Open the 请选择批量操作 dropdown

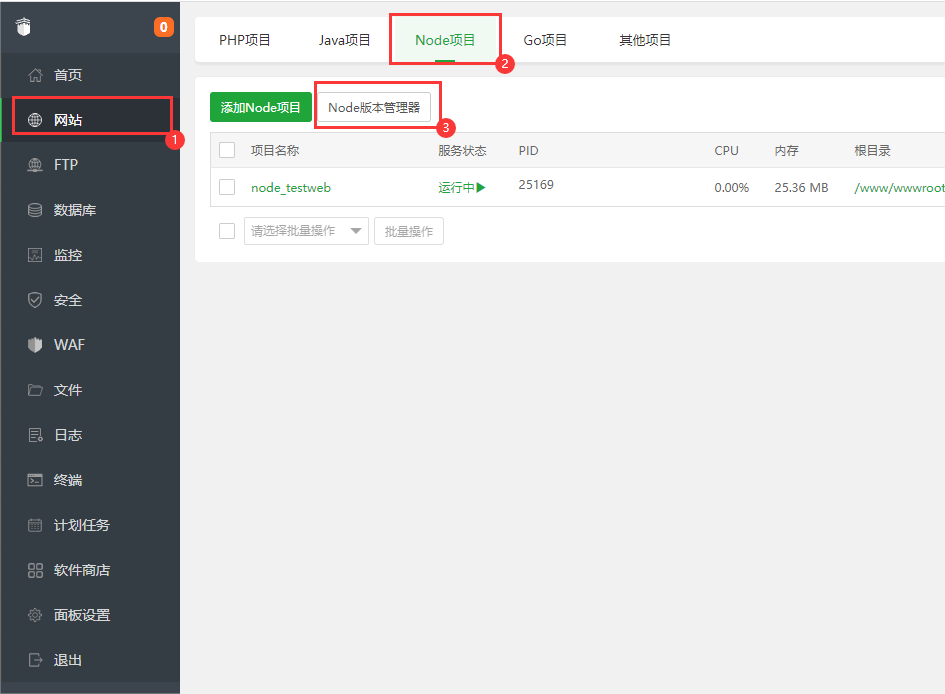[x=306, y=230]
